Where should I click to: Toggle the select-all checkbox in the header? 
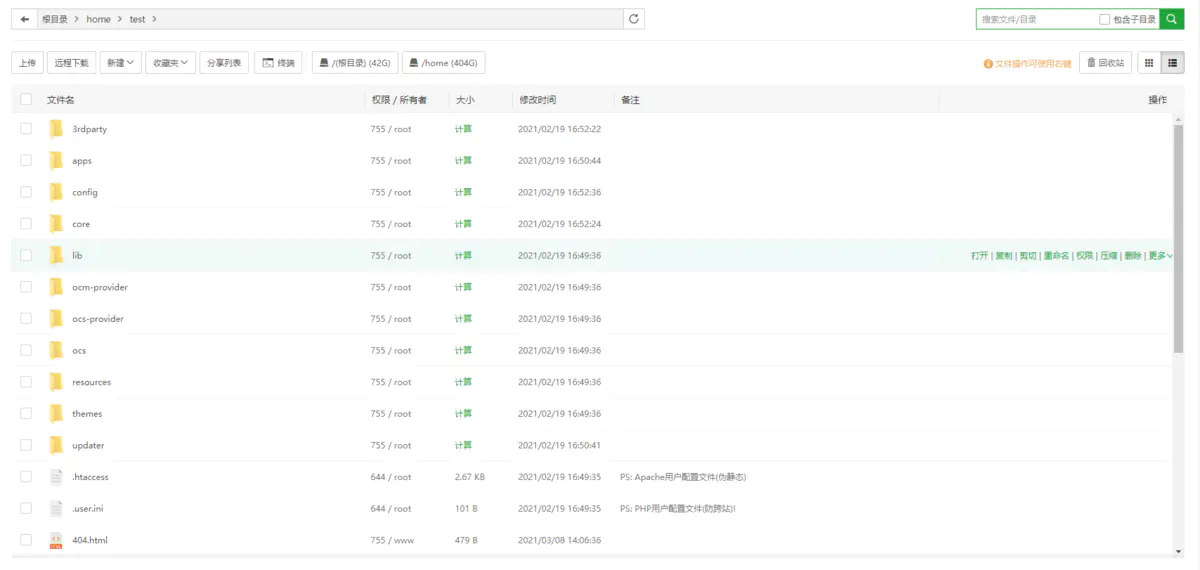click(x=26, y=100)
